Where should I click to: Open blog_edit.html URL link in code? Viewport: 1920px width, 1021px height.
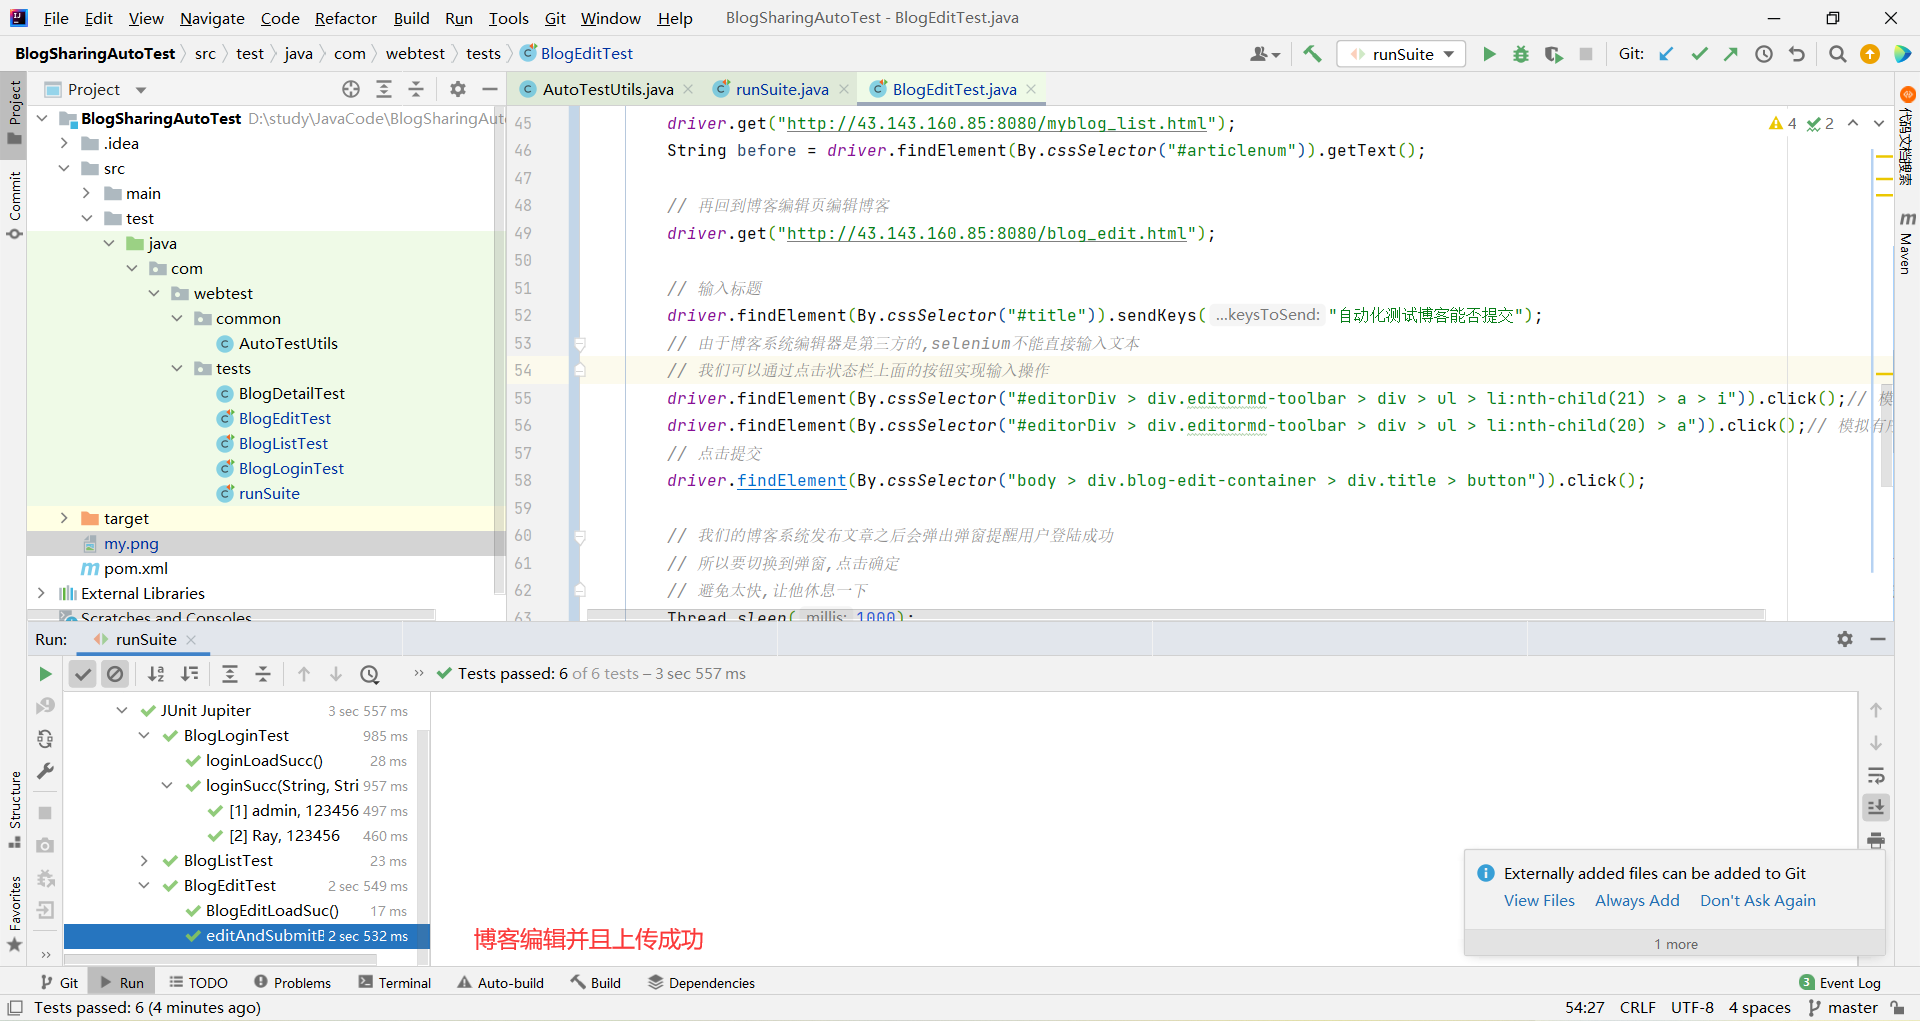click(x=986, y=233)
